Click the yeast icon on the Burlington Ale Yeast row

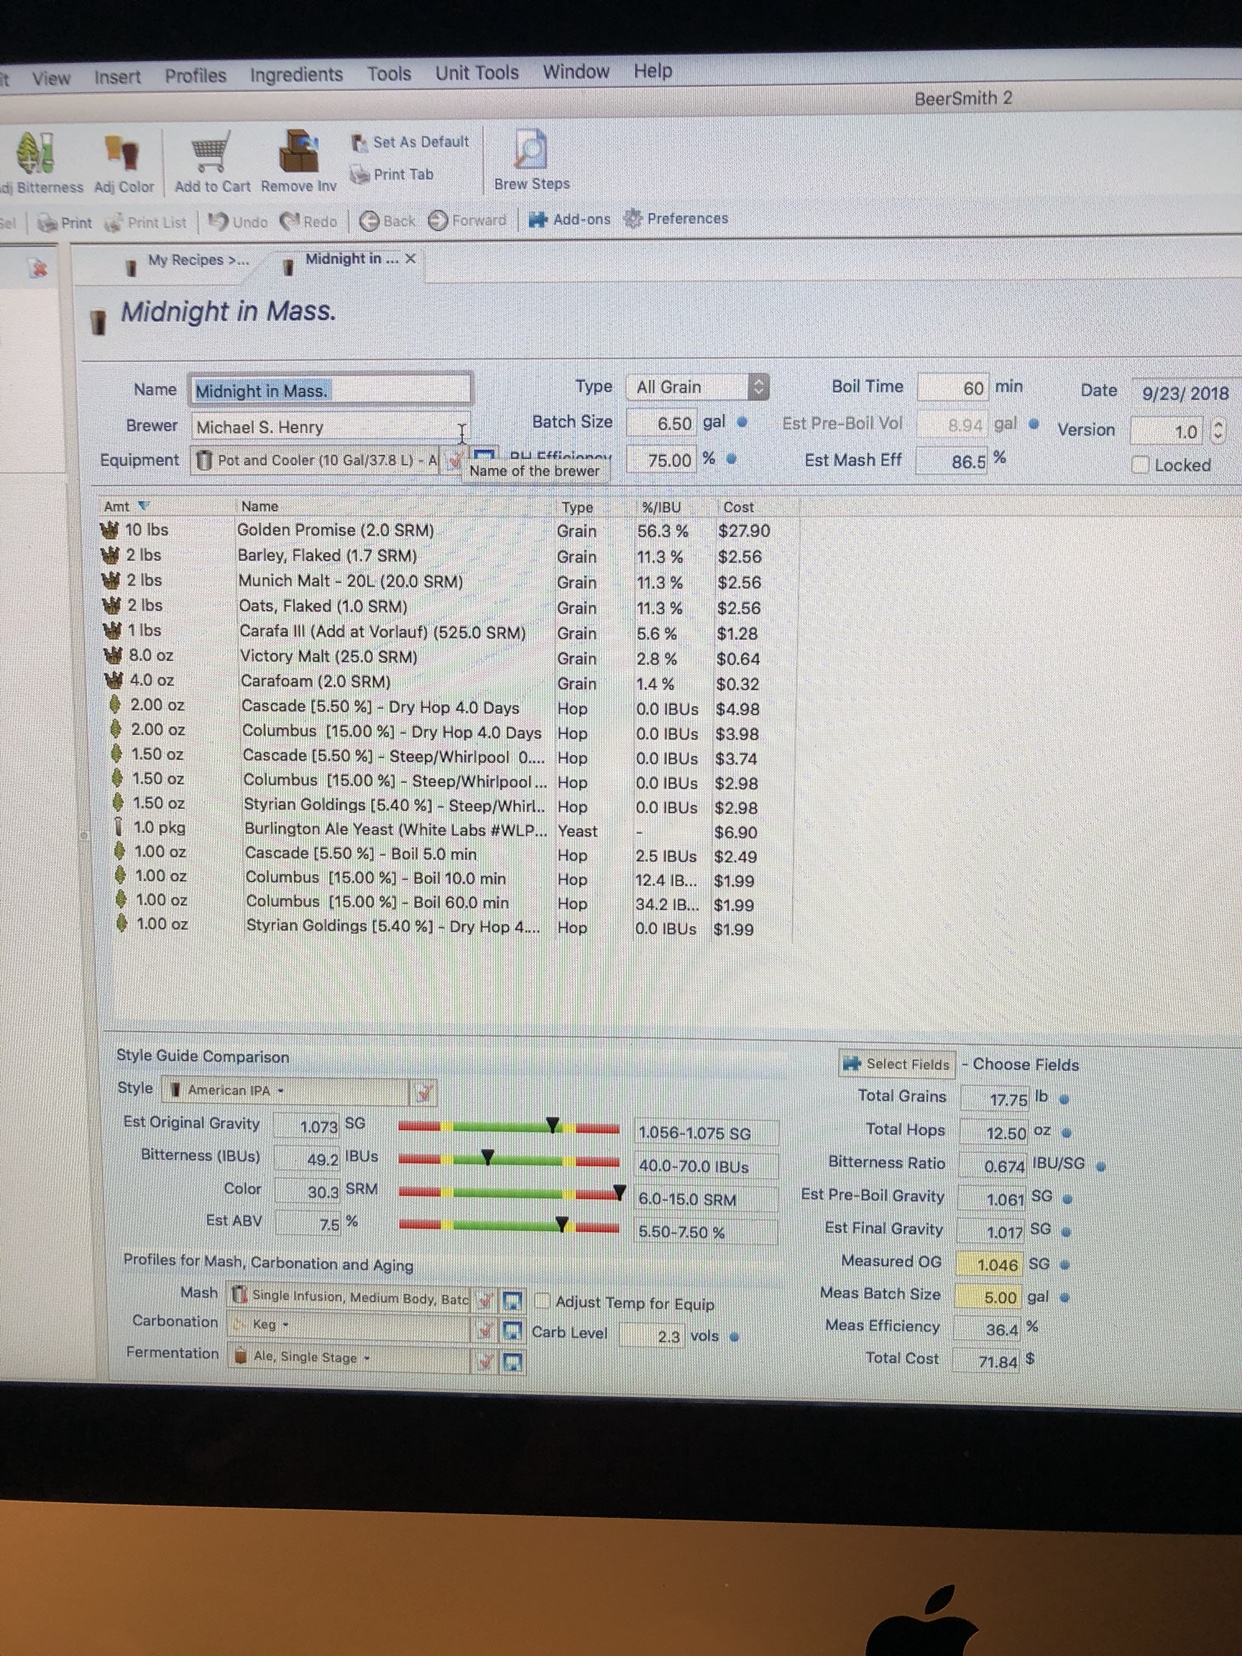coord(119,827)
